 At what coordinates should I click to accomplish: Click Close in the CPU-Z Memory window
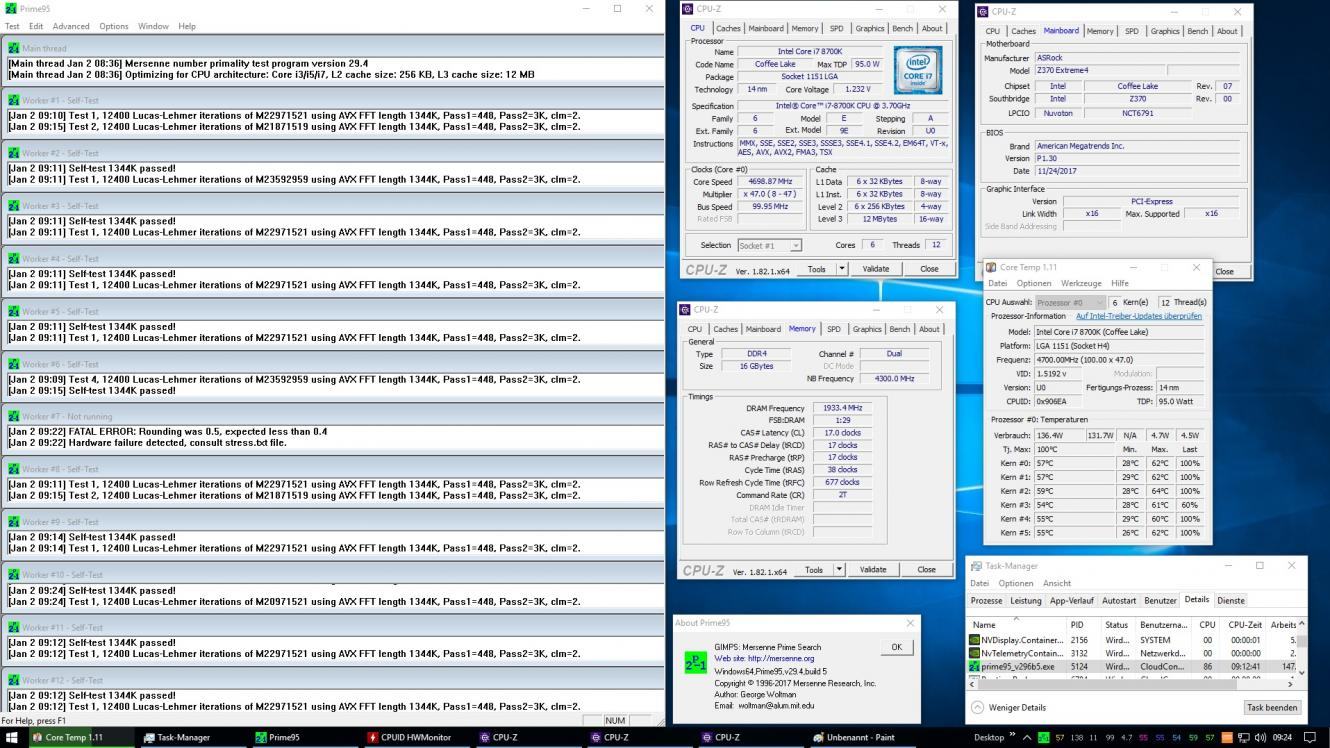point(926,569)
